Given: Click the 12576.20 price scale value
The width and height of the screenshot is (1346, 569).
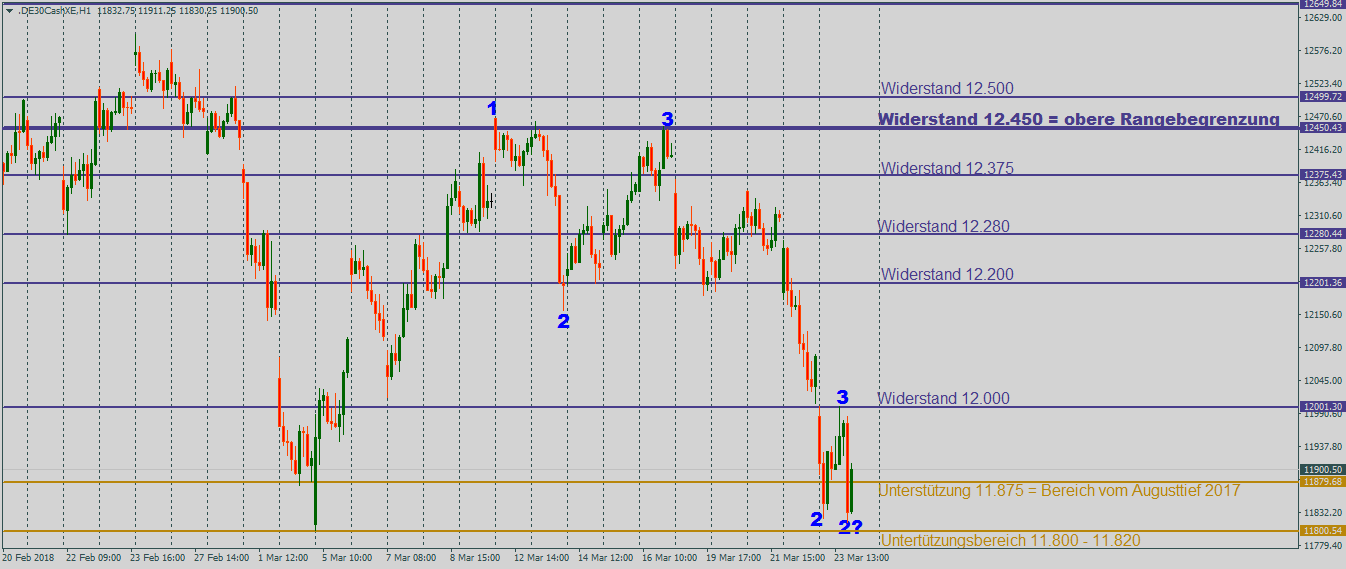Looking at the screenshot, I should pyautogui.click(x=1322, y=51).
